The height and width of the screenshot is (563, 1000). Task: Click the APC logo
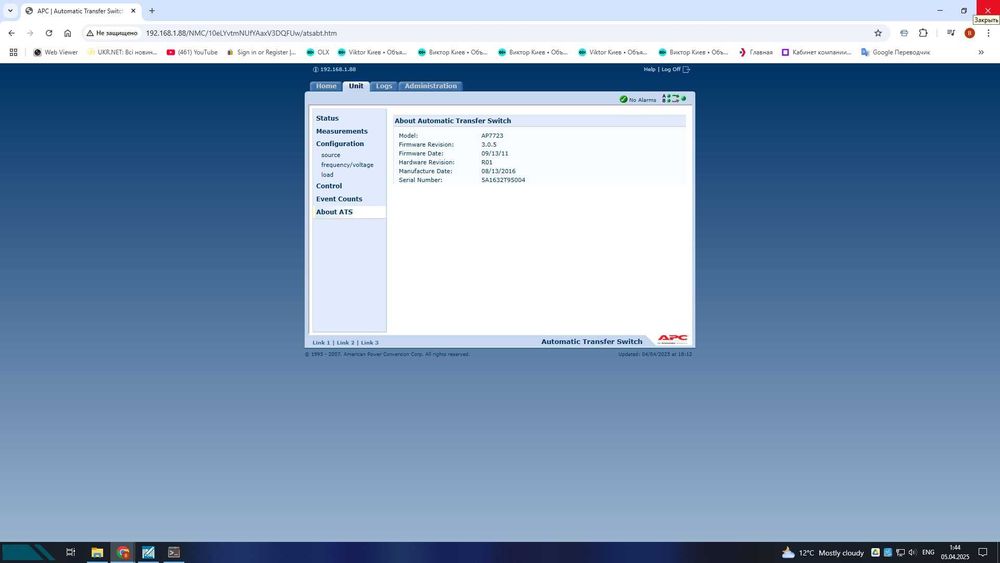[672, 339]
